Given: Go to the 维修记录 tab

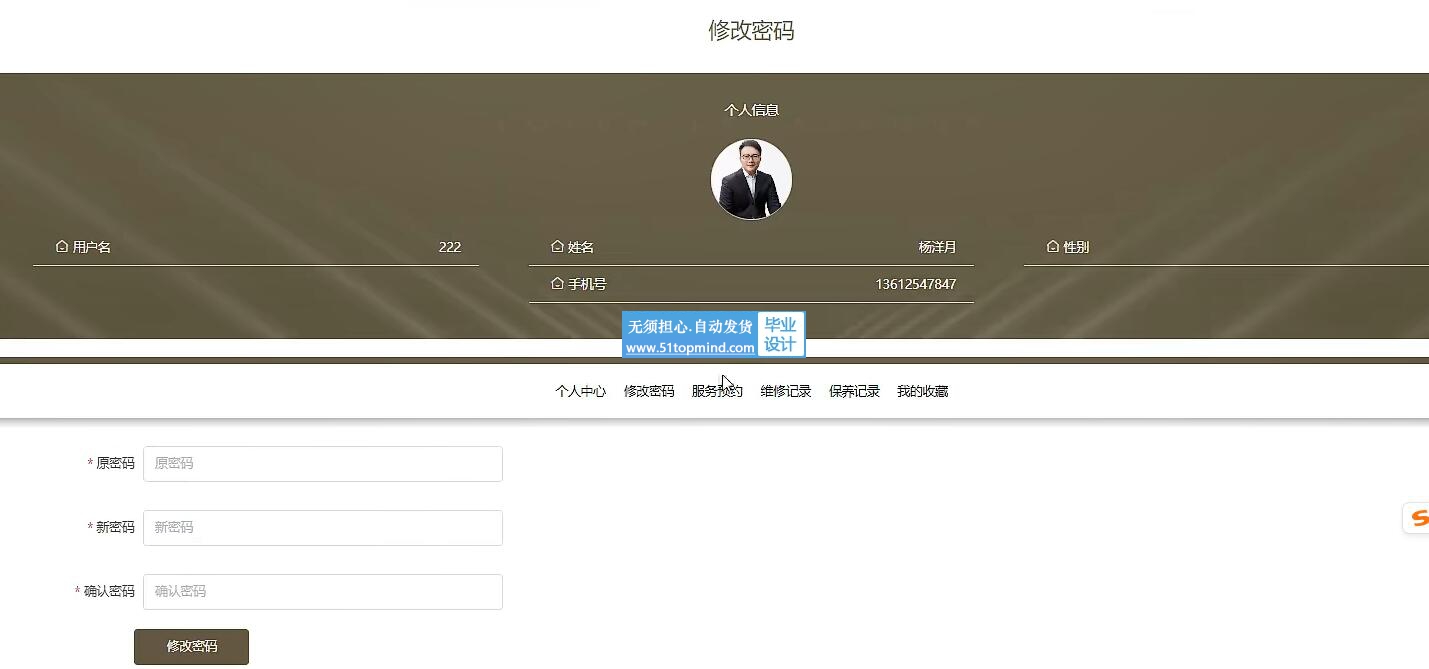Looking at the screenshot, I should tap(786, 392).
